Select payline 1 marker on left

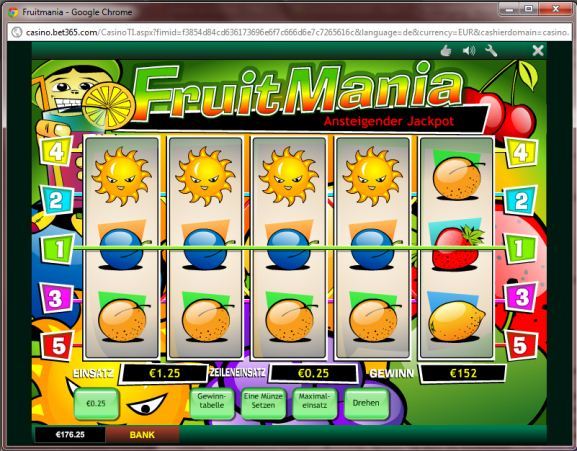58,249
